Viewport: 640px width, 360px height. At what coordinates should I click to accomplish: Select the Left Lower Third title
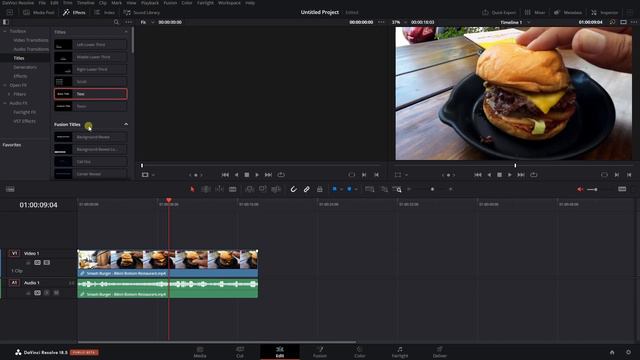(x=91, y=44)
